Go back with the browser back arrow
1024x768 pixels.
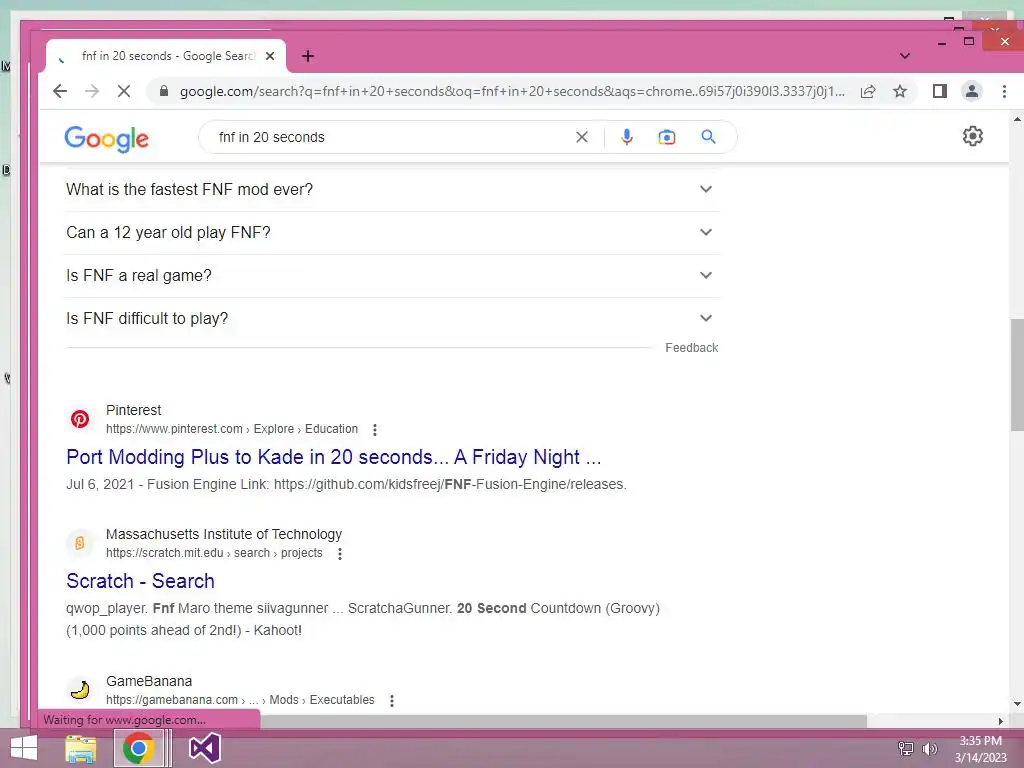(x=60, y=91)
